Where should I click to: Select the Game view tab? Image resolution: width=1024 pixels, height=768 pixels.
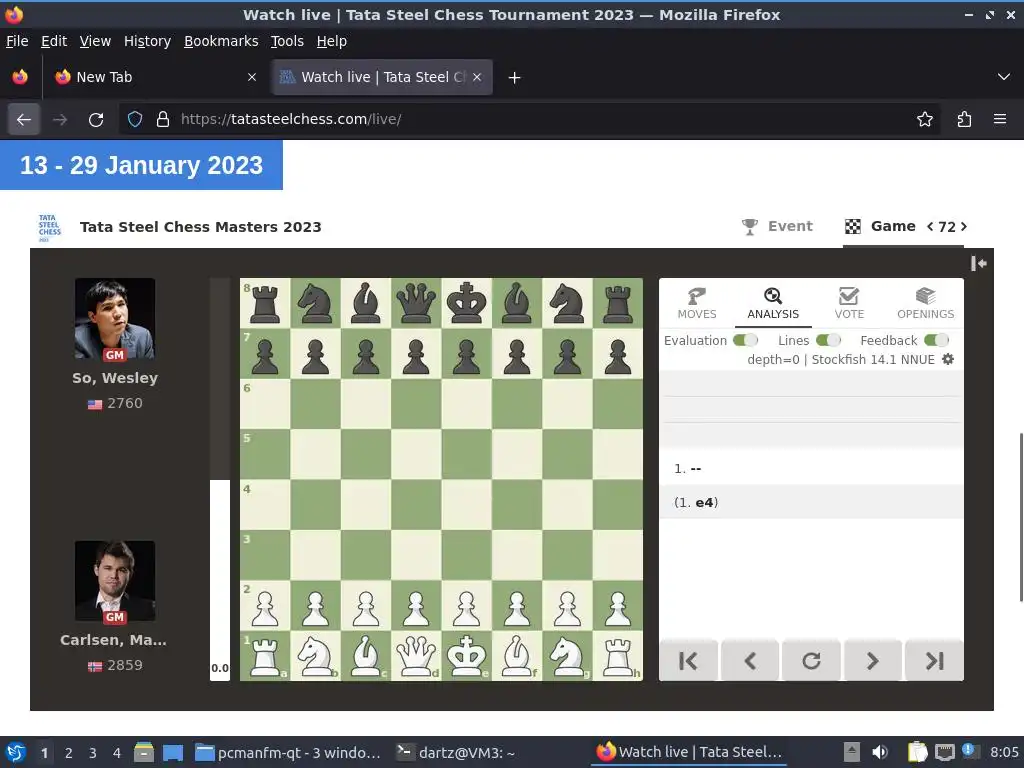pyautogui.click(x=880, y=227)
